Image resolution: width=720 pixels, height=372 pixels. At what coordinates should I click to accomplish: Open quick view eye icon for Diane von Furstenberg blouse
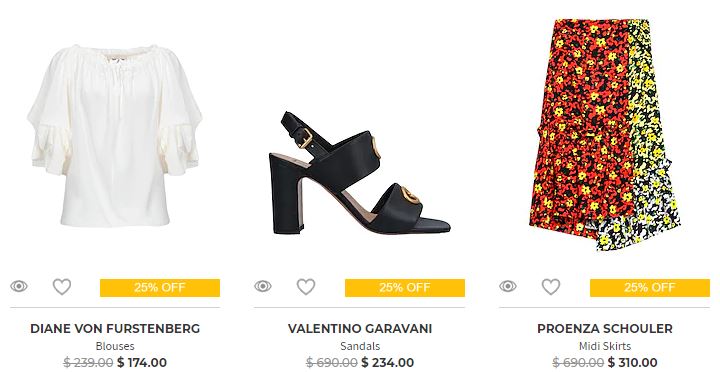point(19,287)
